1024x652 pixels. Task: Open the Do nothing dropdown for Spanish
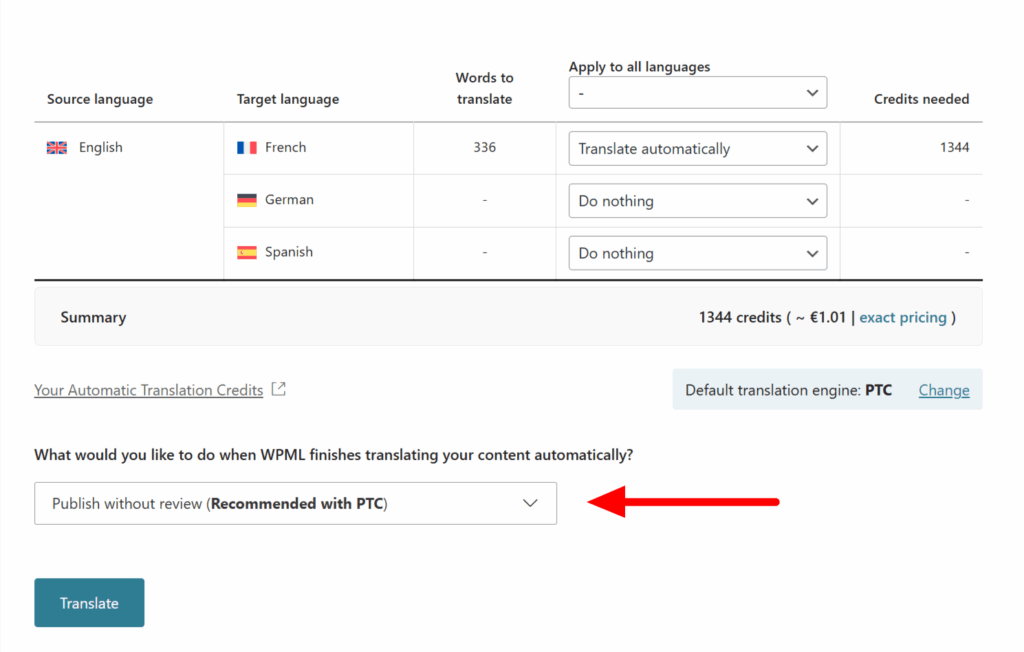pyautogui.click(x=697, y=252)
